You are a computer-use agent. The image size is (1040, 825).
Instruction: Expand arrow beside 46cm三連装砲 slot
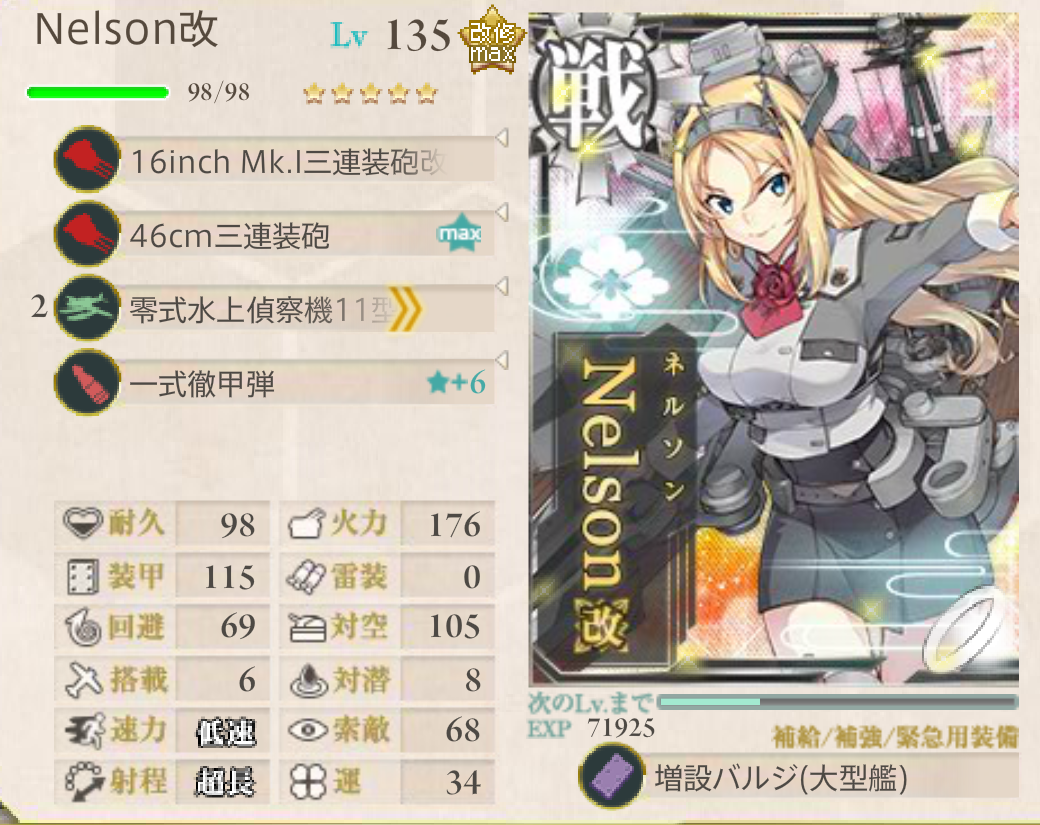tap(502, 212)
